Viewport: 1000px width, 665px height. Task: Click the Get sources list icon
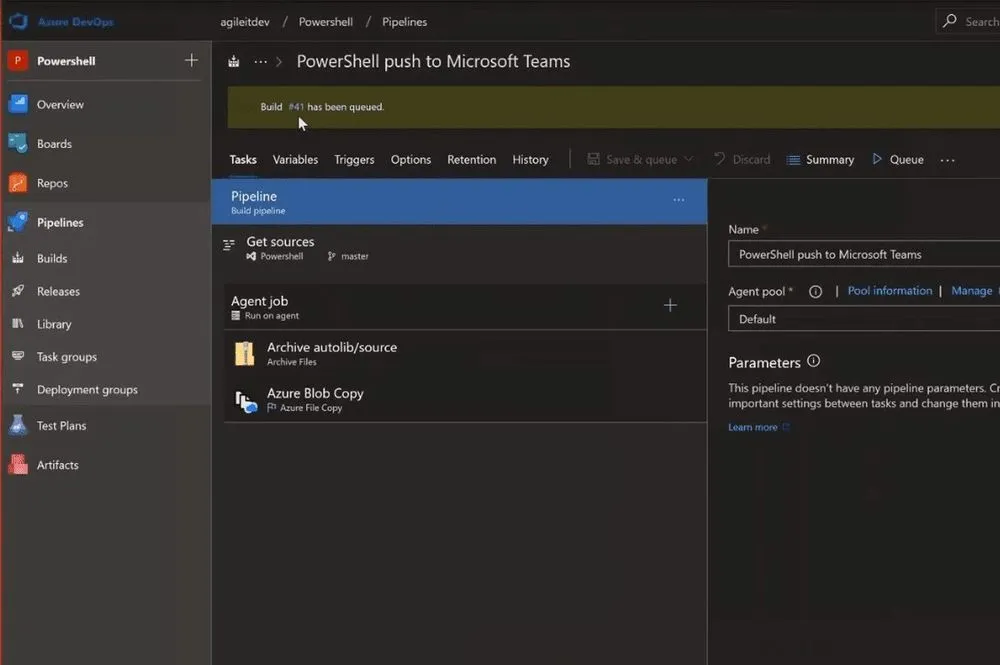[x=229, y=245]
